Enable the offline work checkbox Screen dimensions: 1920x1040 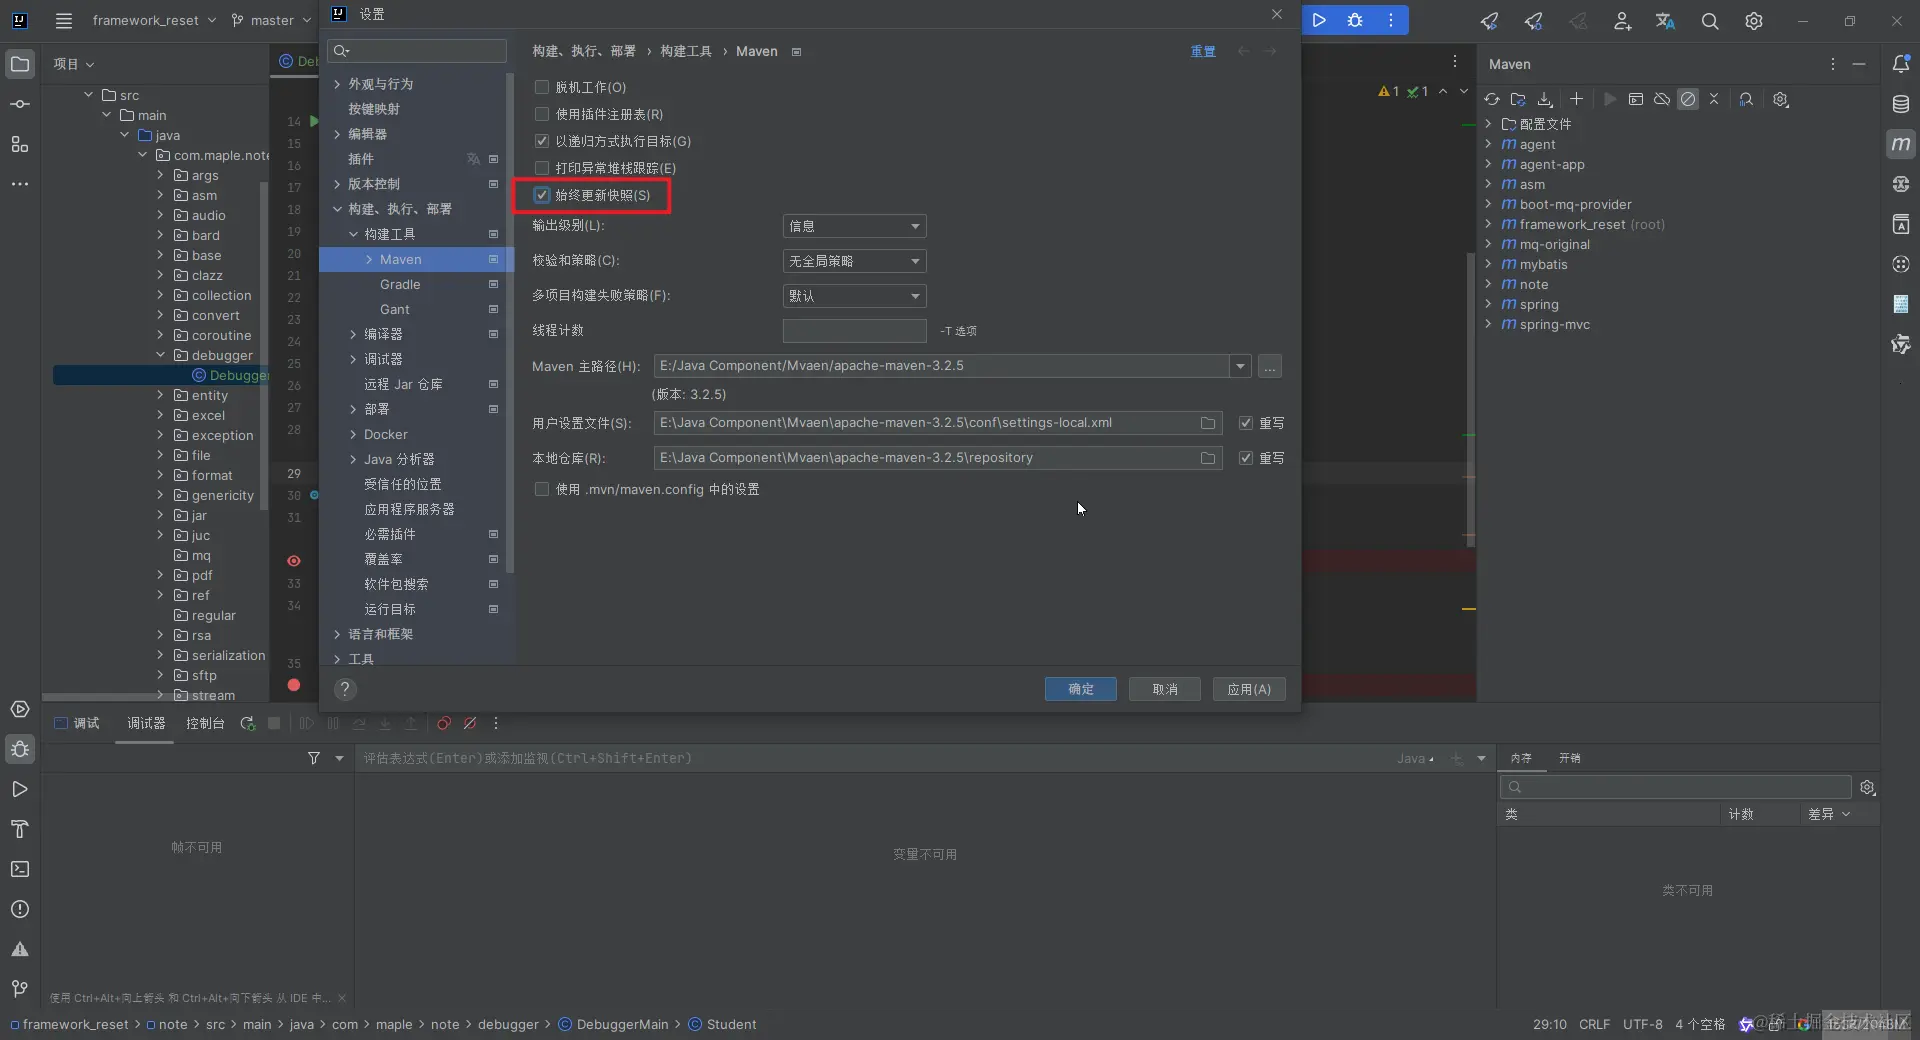click(x=542, y=87)
